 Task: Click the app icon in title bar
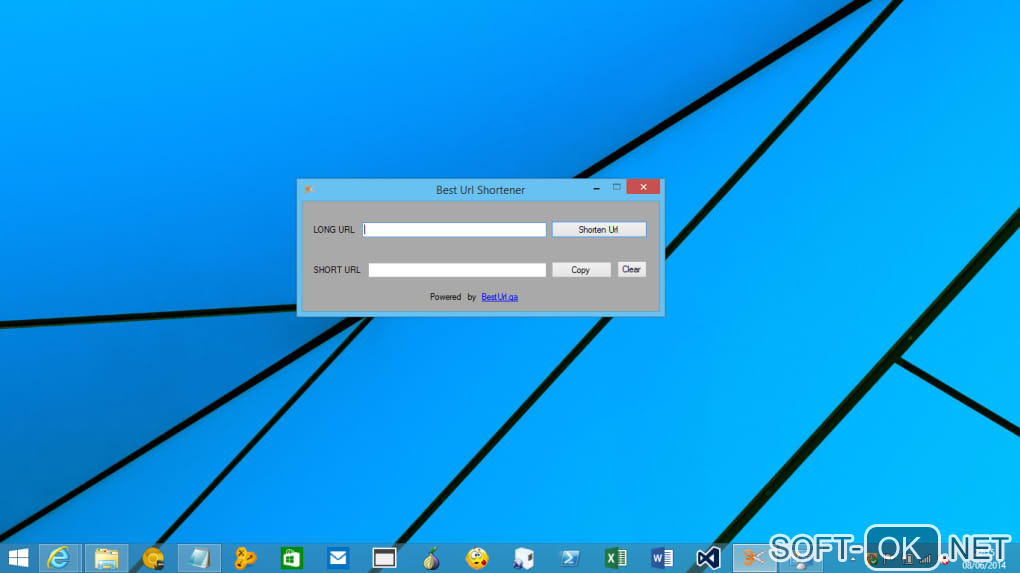coord(308,189)
